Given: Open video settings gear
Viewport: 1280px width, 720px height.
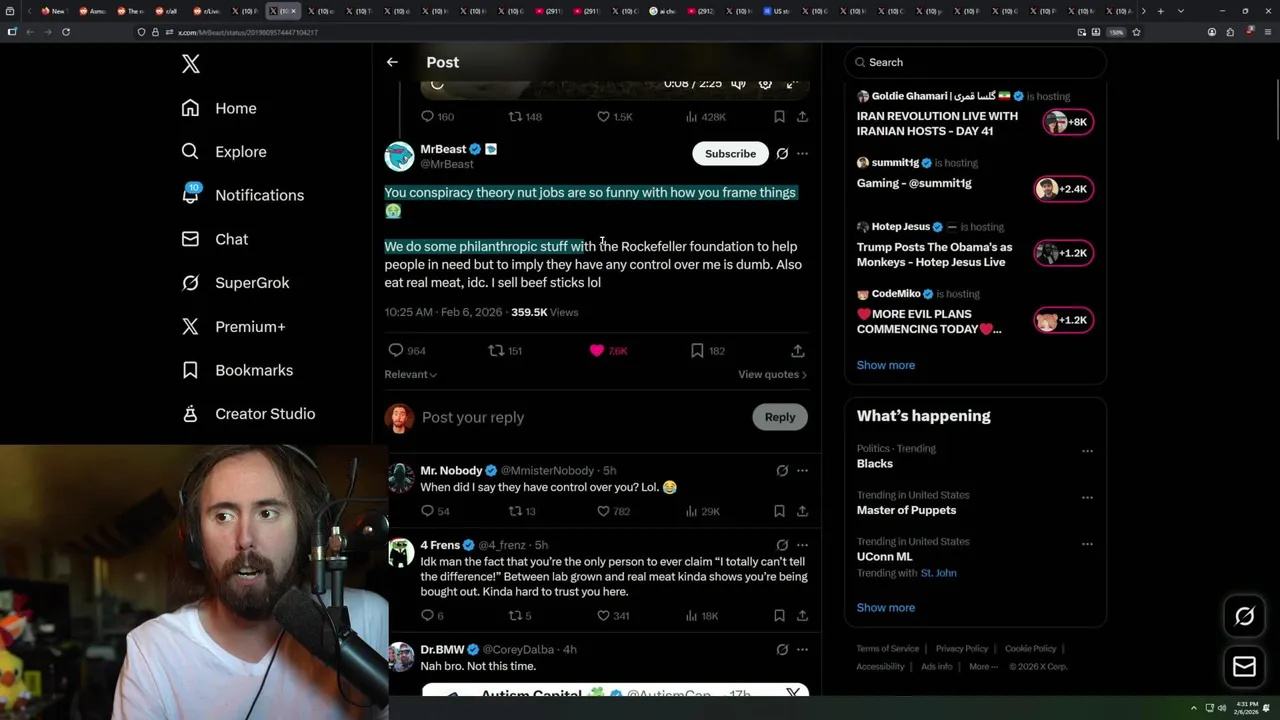Looking at the screenshot, I should click(765, 84).
